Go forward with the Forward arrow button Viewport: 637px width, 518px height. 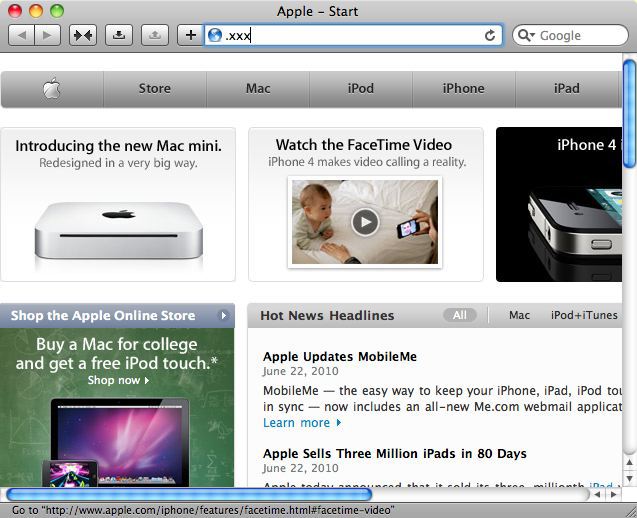48,35
